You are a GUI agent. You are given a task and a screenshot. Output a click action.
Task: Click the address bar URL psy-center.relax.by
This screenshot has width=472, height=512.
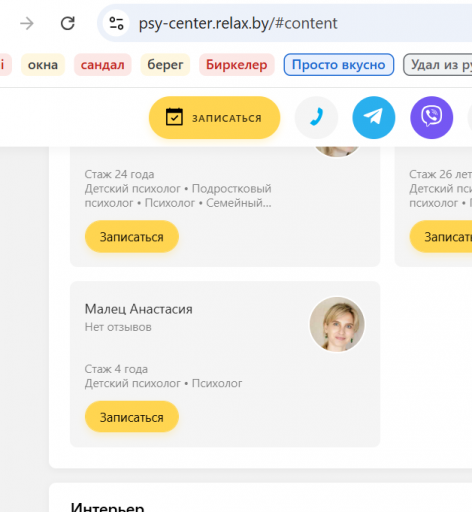238,23
